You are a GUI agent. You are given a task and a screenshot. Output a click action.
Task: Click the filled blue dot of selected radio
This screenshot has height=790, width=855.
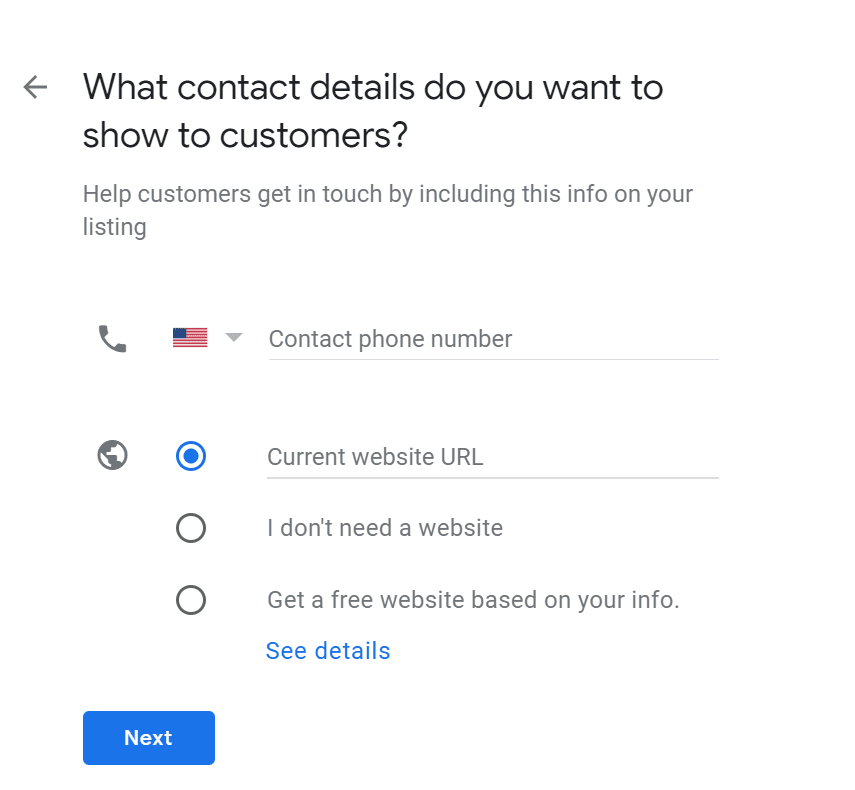click(x=191, y=456)
